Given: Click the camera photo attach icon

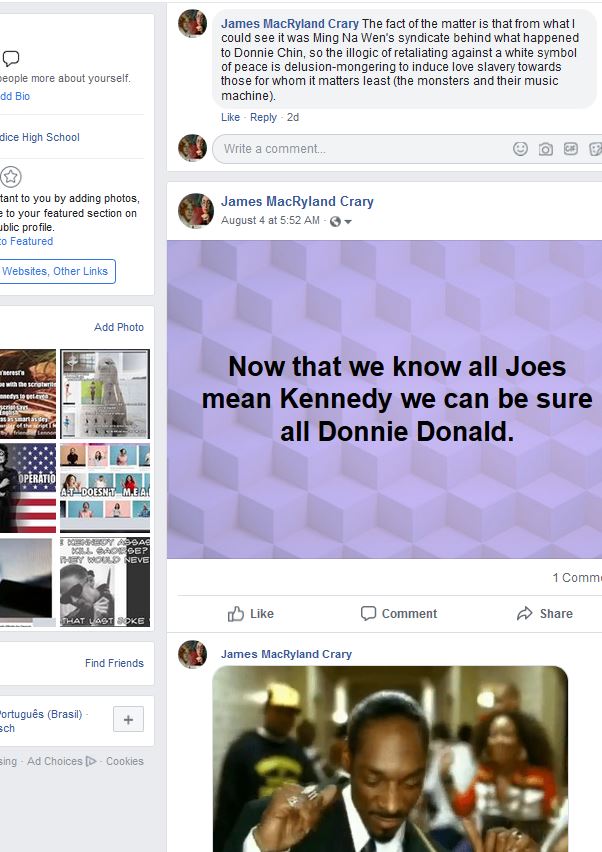Looking at the screenshot, I should point(545,149).
